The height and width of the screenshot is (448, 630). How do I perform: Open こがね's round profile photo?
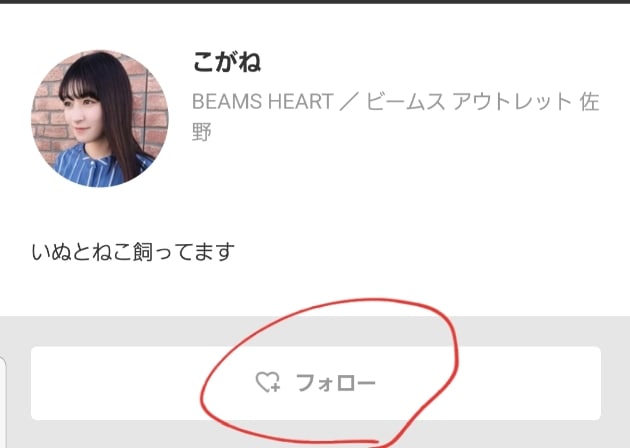click(100, 119)
